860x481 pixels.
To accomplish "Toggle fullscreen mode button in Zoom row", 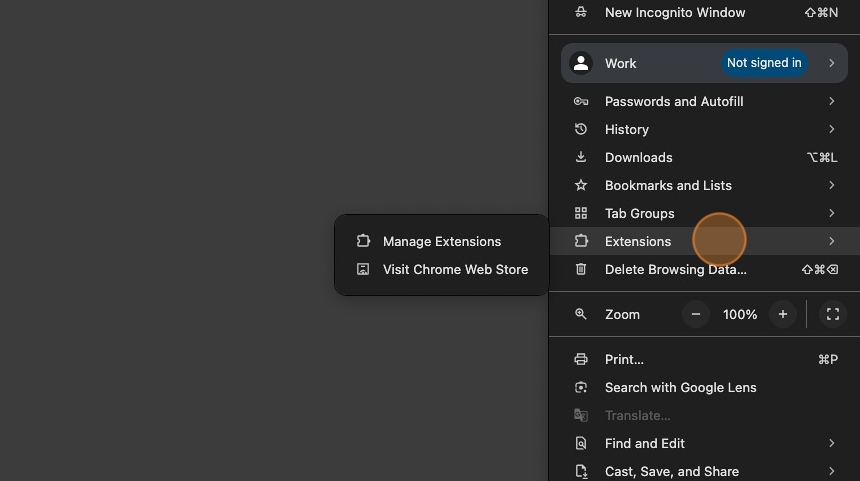I will (x=833, y=314).
